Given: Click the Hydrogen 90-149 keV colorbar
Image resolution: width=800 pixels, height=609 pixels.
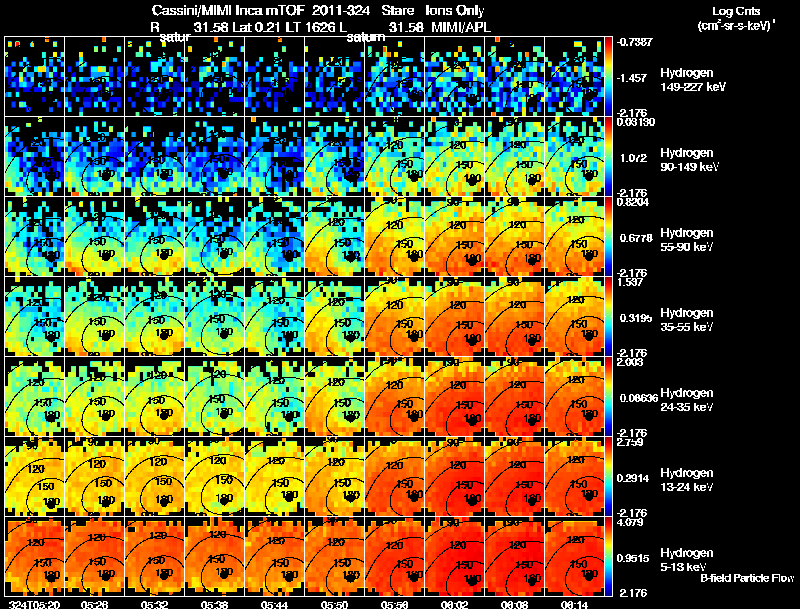Looking at the screenshot, I should [x=608, y=156].
